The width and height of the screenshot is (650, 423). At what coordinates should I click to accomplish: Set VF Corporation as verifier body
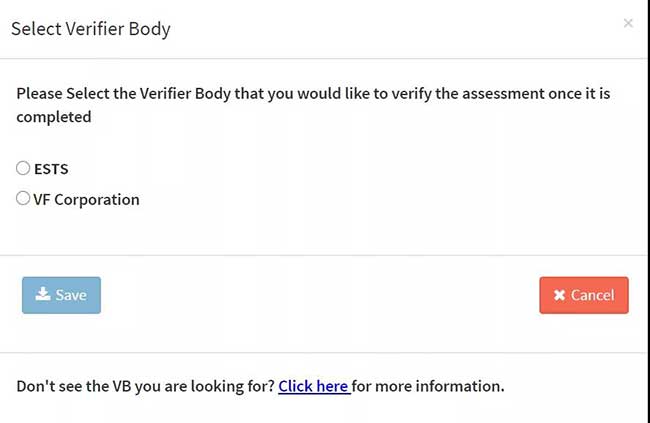pyautogui.click(x=23, y=198)
